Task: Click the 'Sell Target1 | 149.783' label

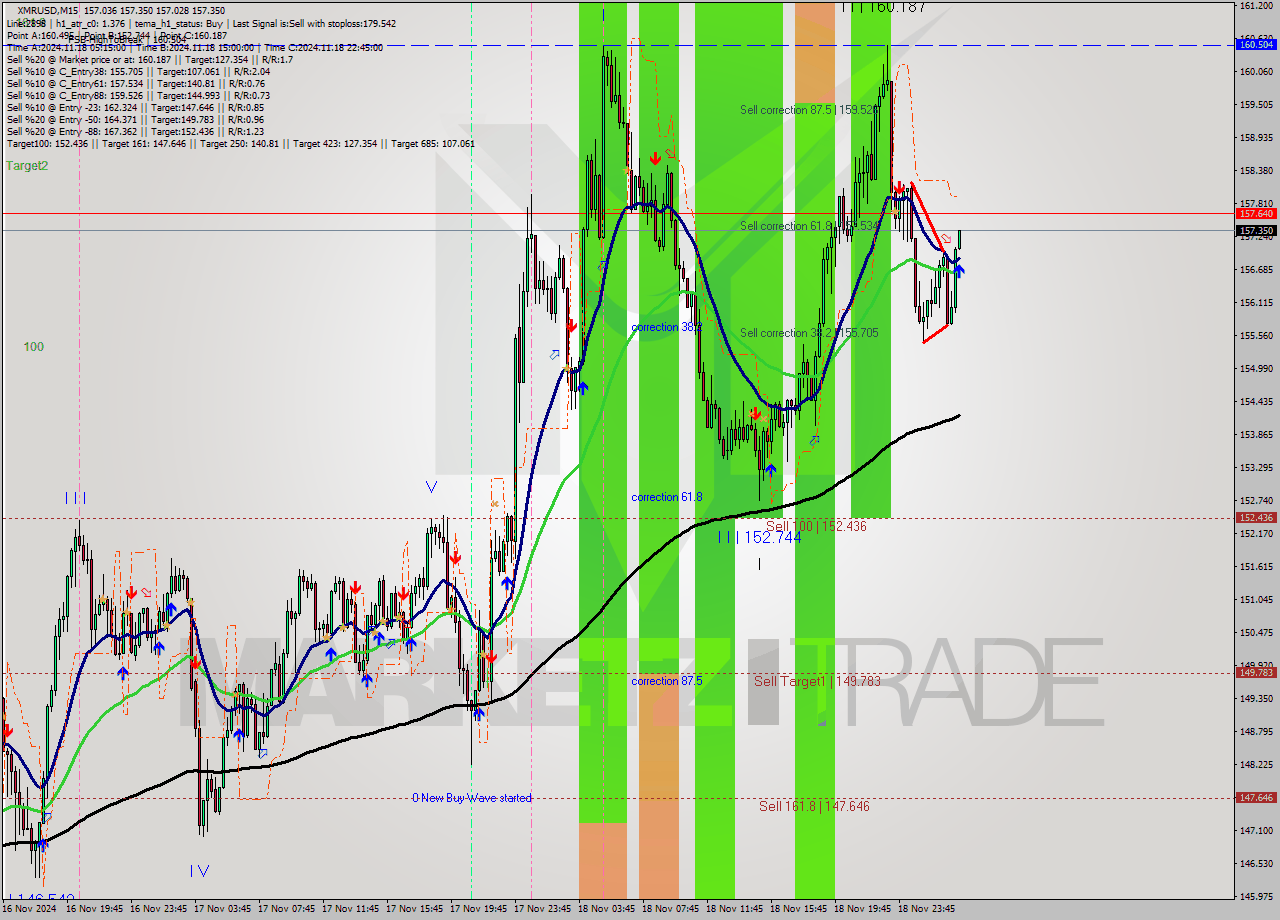Action: coord(817,681)
